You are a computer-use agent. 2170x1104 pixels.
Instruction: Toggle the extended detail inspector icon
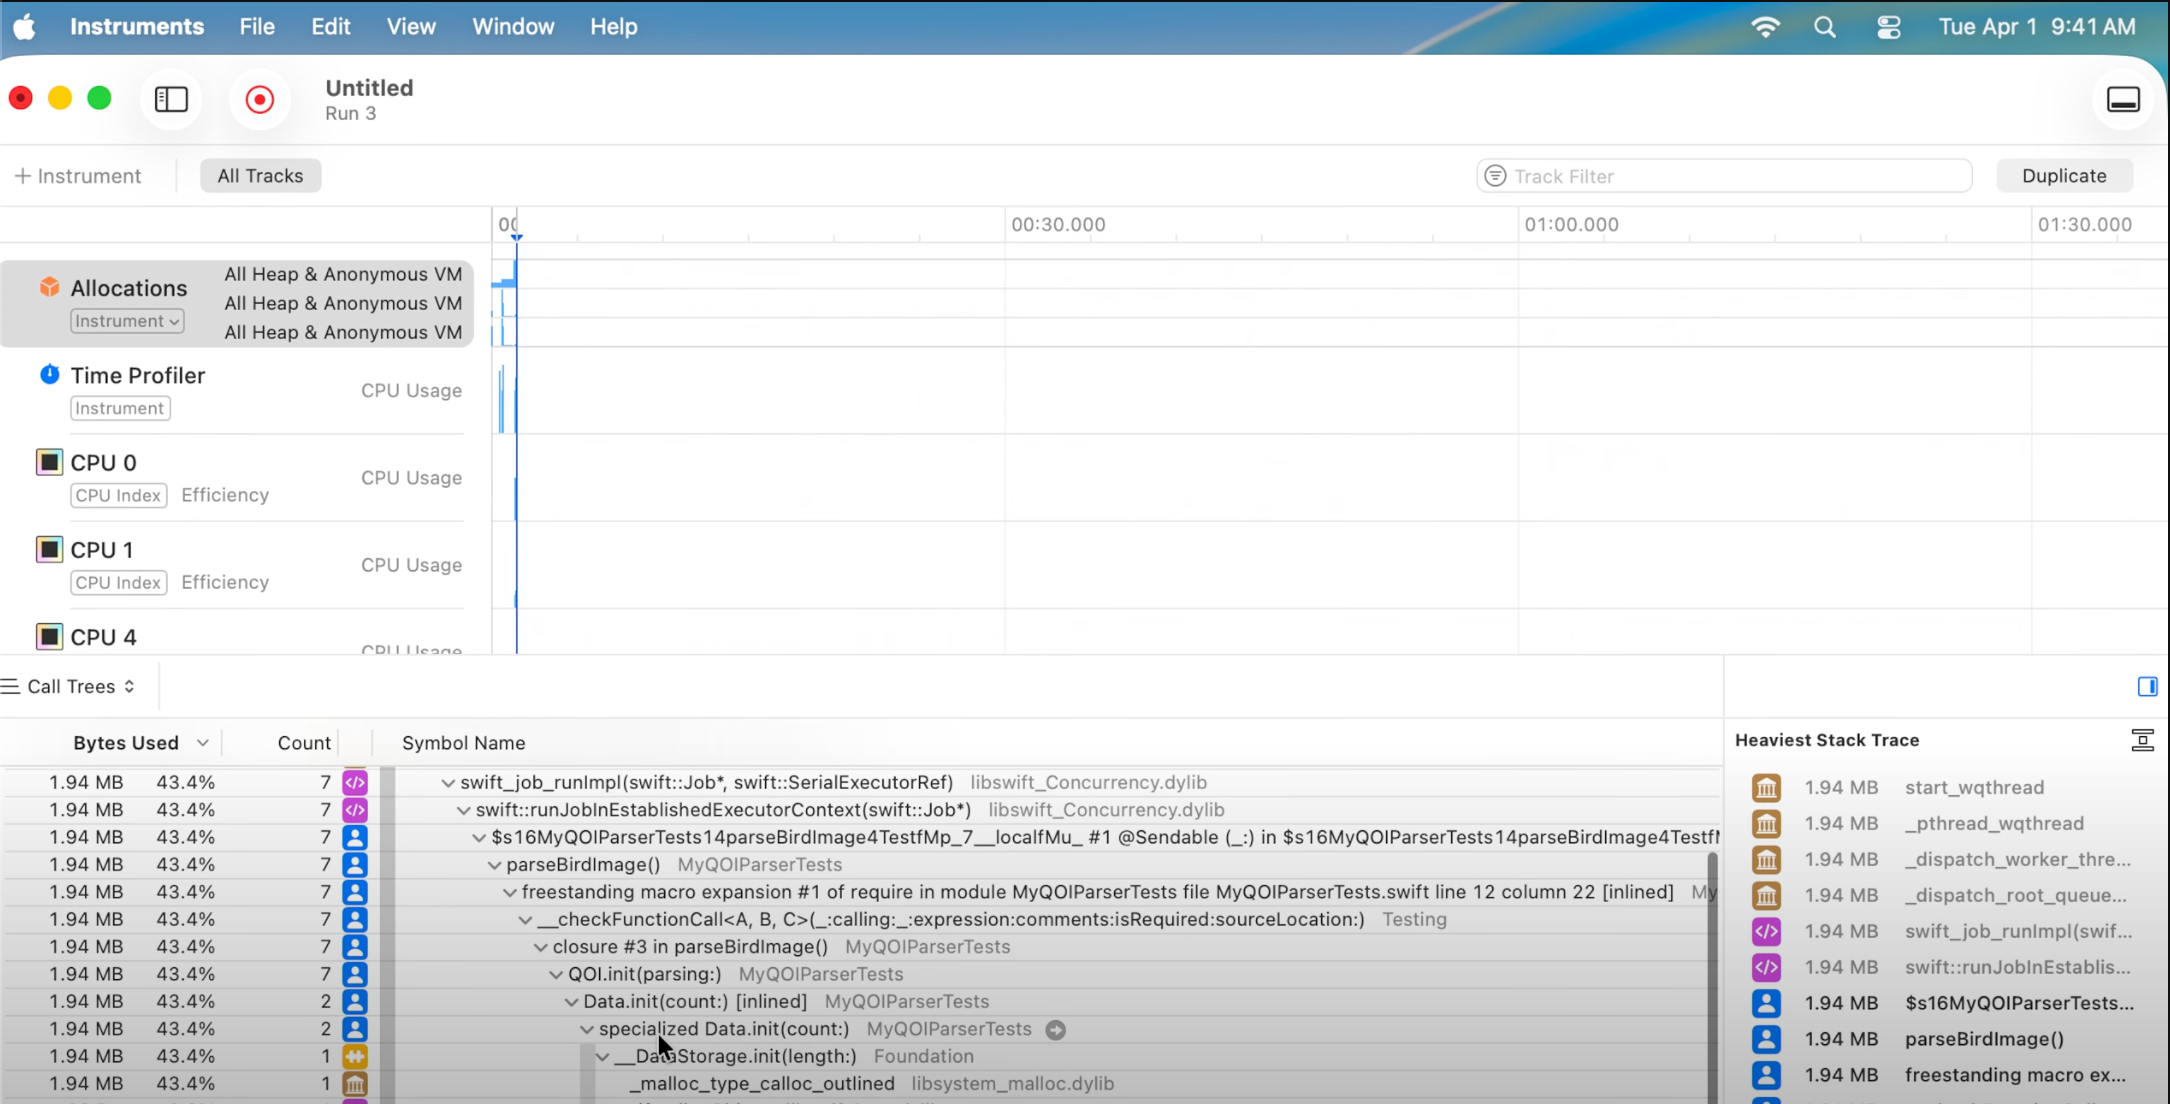tap(2146, 686)
